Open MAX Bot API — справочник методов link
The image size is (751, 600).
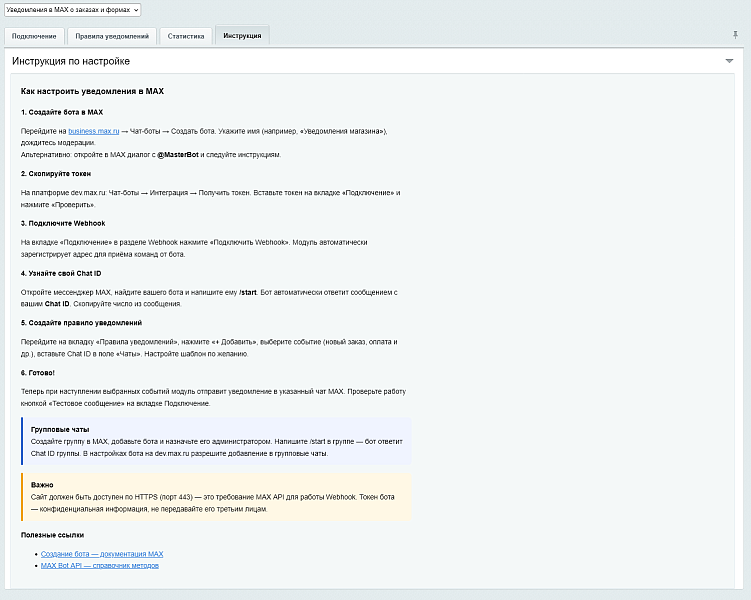pyautogui.click(x=99, y=565)
